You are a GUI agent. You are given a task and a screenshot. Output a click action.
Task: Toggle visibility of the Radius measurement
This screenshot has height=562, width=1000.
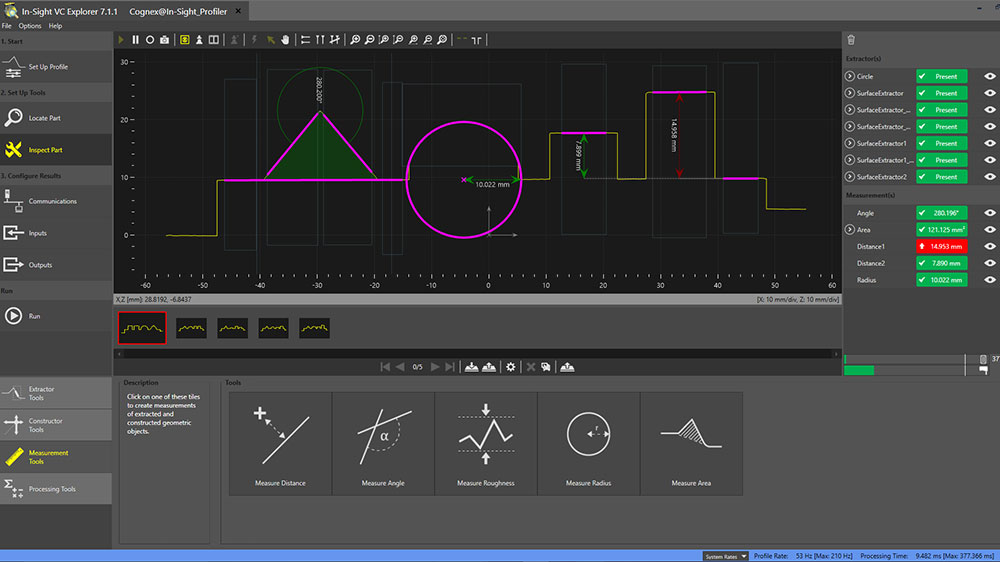(989, 280)
